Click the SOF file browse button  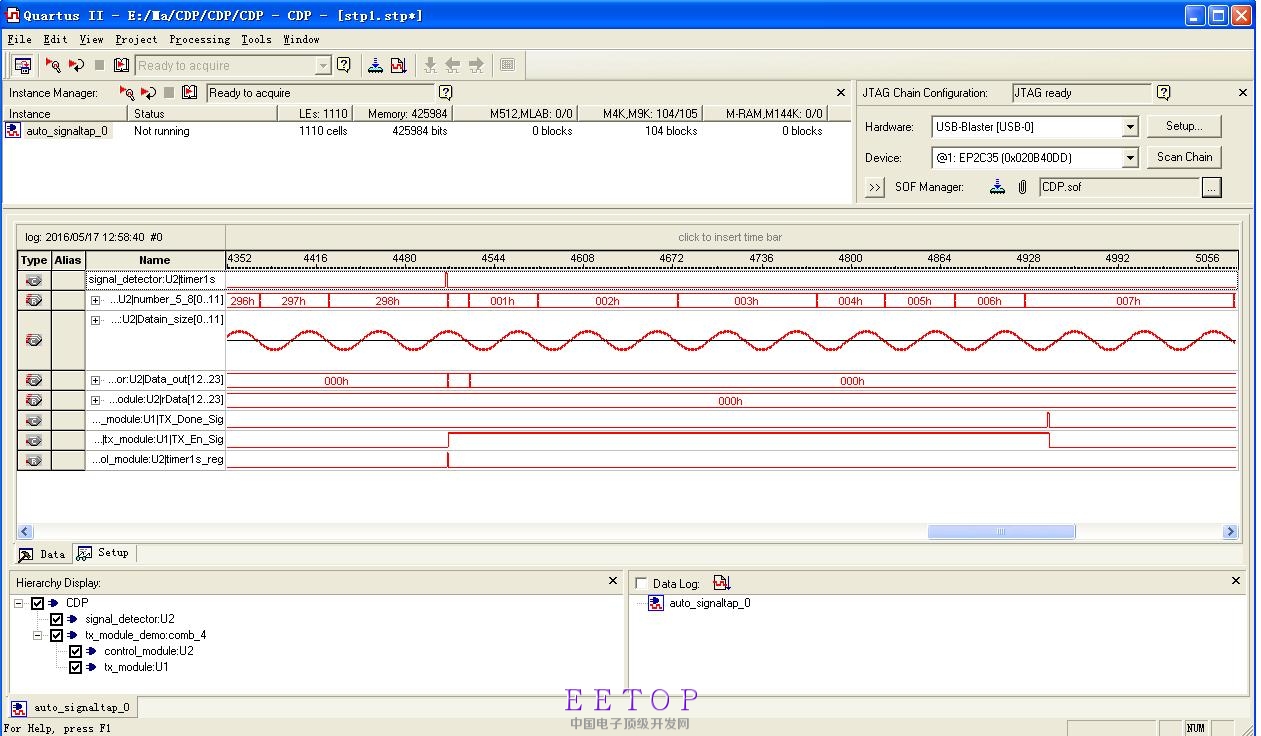click(1211, 187)
